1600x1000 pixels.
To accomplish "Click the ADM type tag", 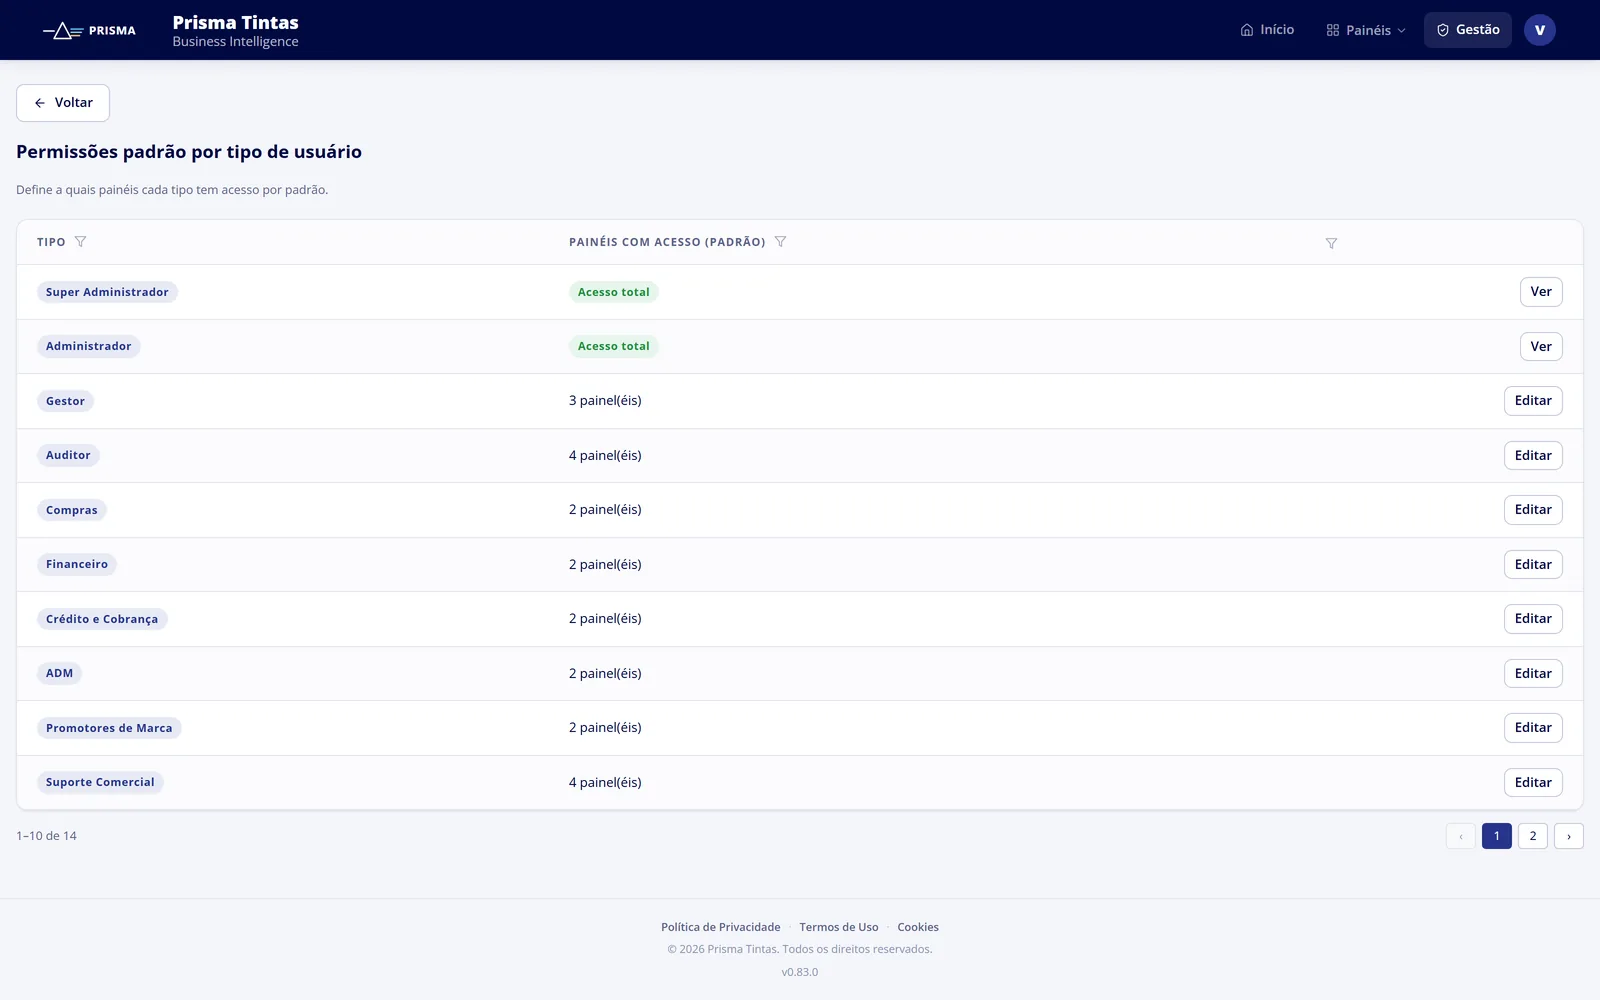I will tap(59, 673).
